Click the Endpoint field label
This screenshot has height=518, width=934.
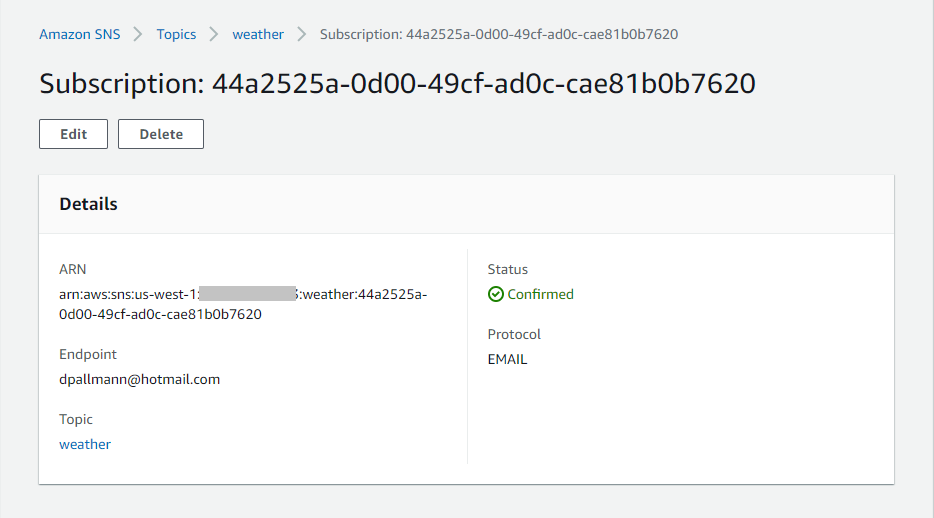(x=88, y=354)
